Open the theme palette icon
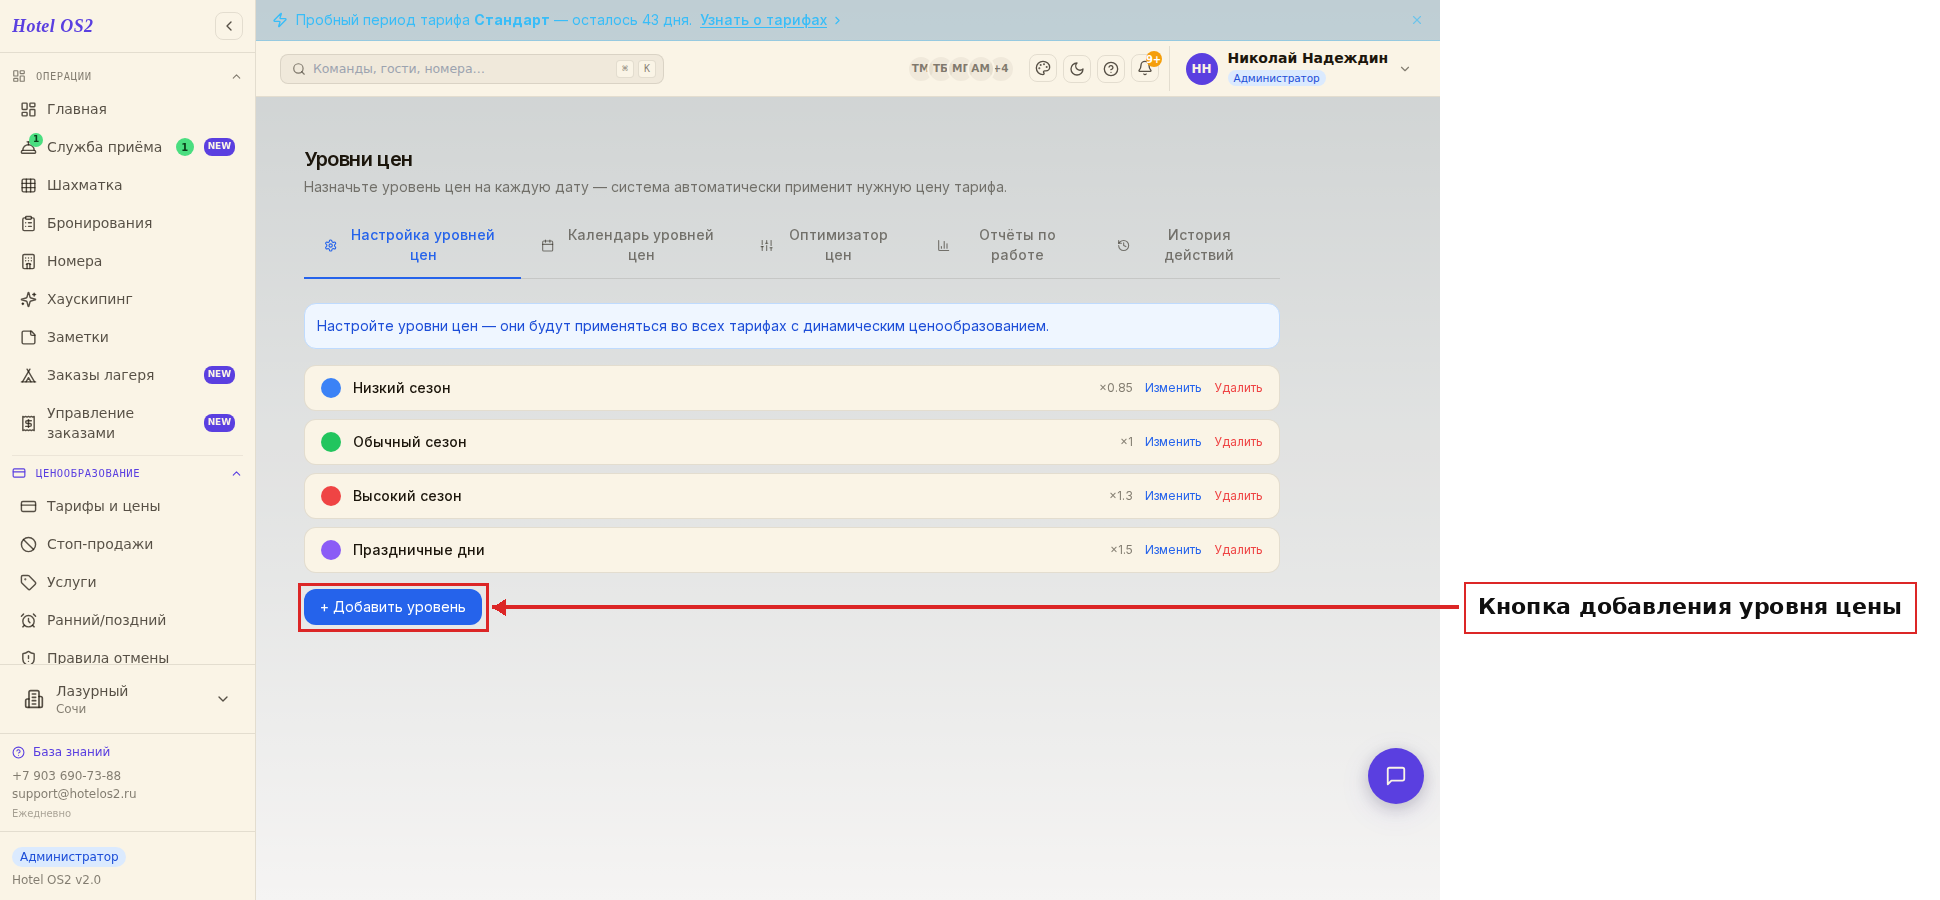This screenshot has width=1940, height=900. pyautogui.click(x=1043, y=69)
